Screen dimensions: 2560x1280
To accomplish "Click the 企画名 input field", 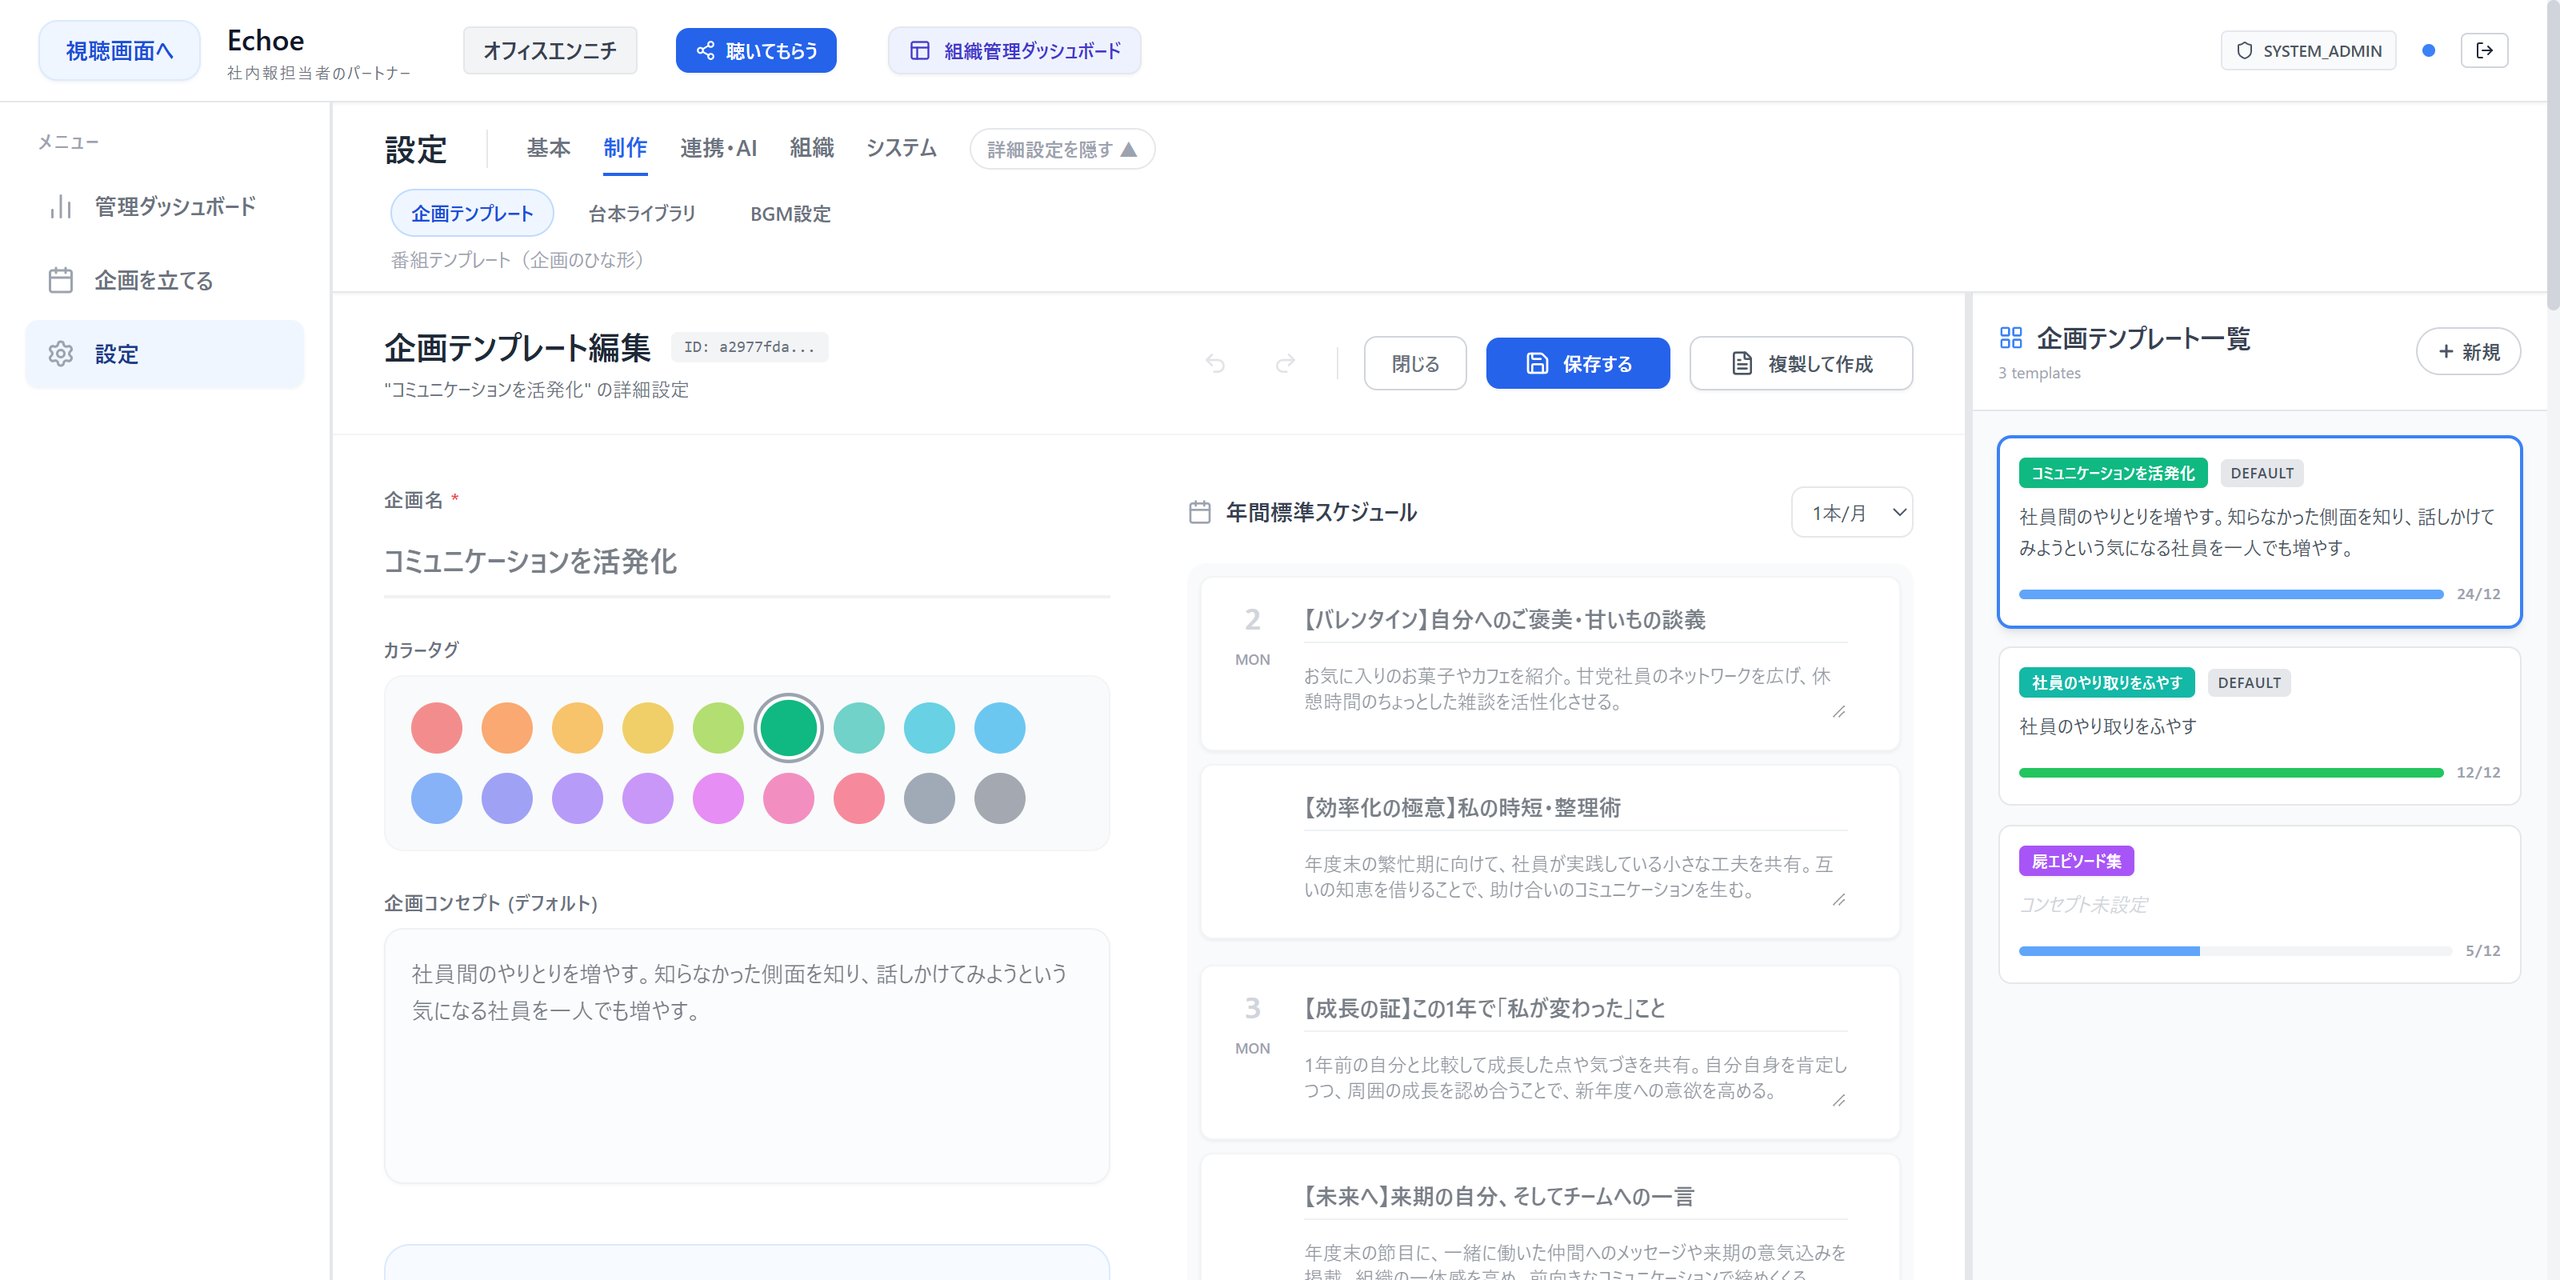I will point(747,562).
